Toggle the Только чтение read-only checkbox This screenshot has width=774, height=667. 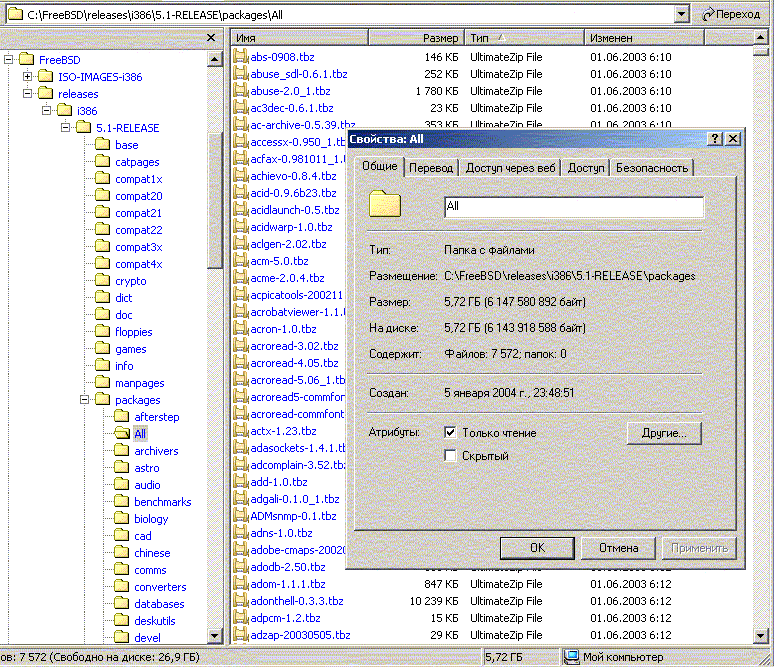[450, 432]
